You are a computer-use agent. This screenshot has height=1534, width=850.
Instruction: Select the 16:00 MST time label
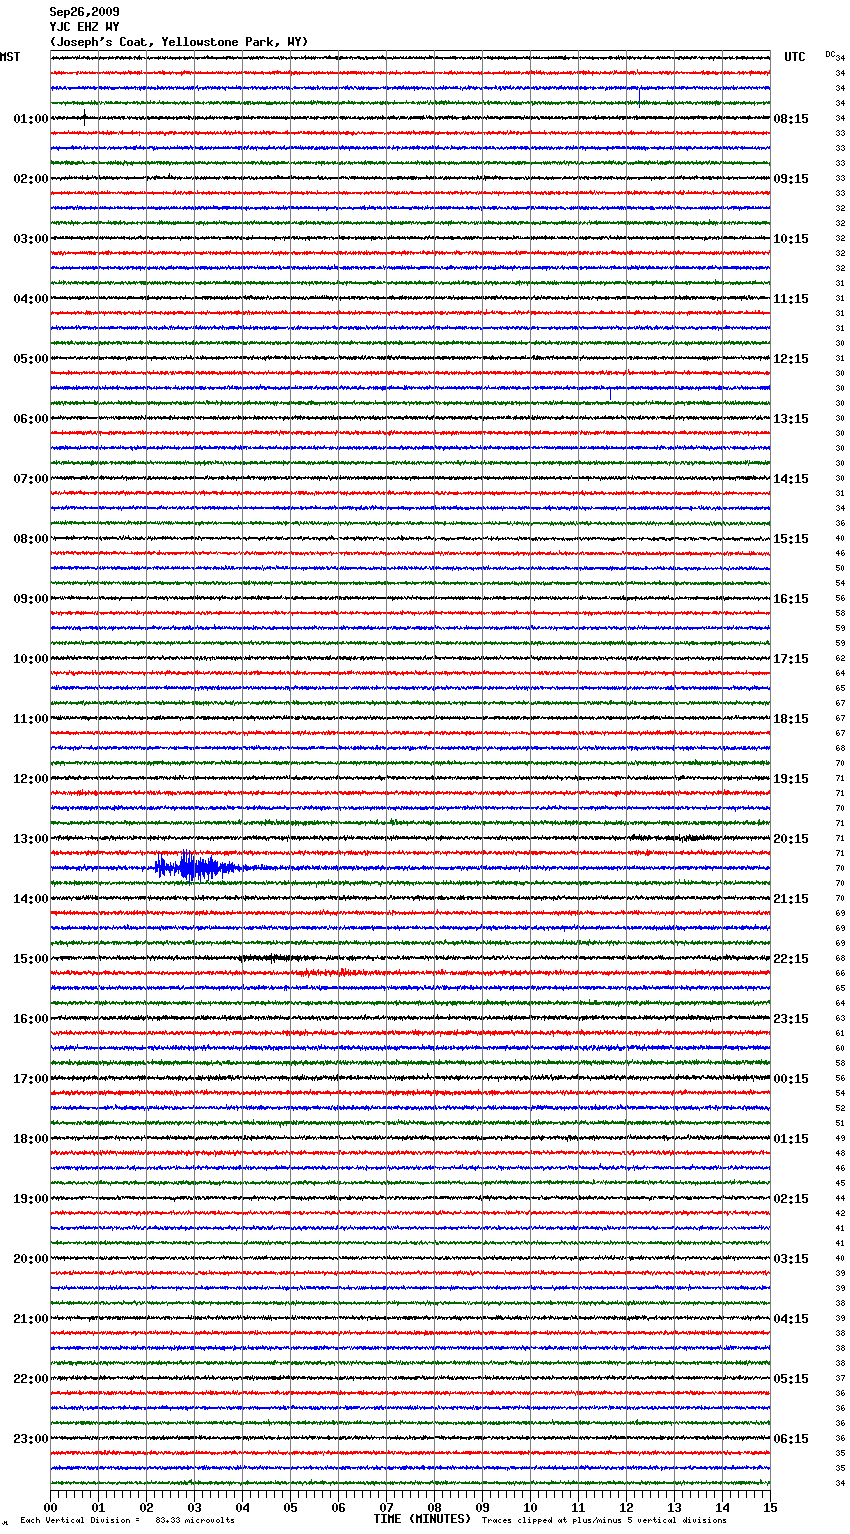click(x=31, y=1019)
